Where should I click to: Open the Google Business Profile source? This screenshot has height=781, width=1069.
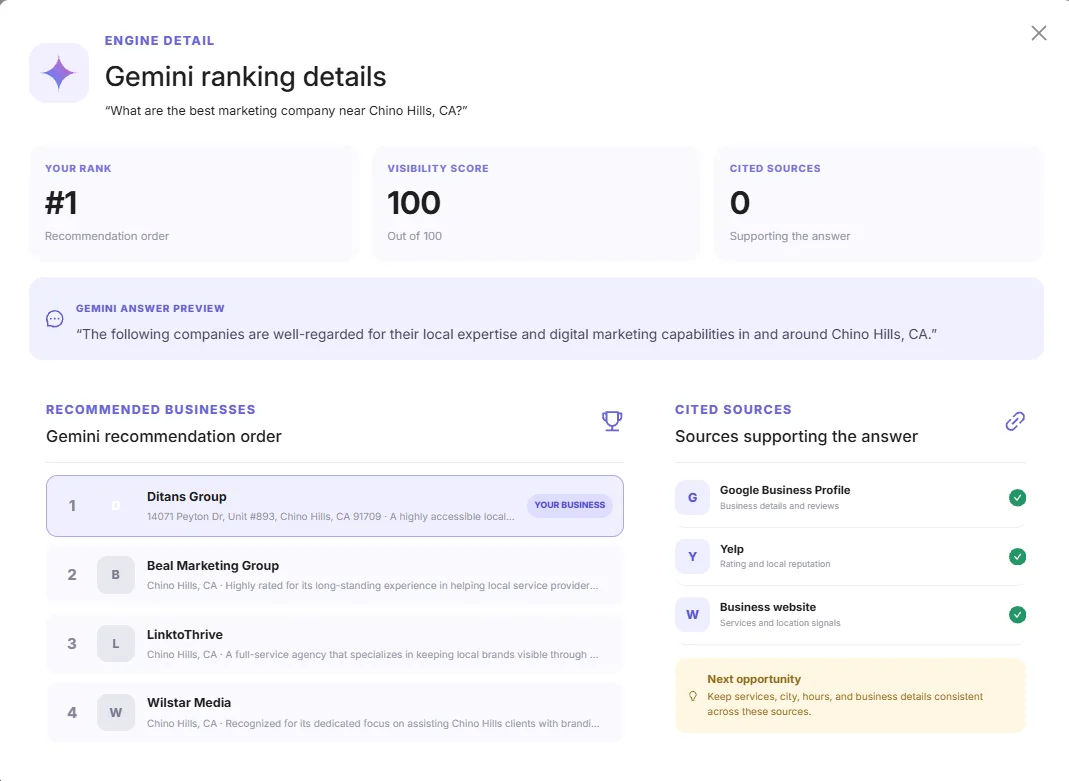point(850,497)
